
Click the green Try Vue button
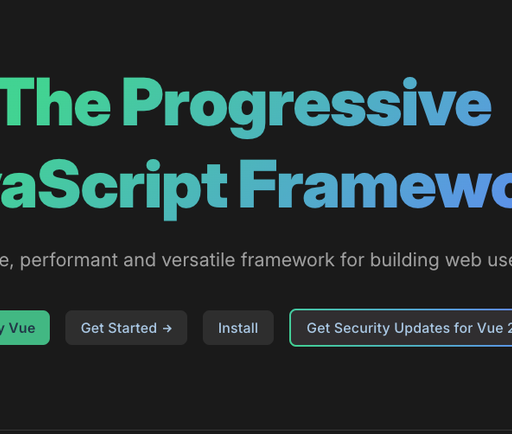pyautogui.click(x=25, y=328)
